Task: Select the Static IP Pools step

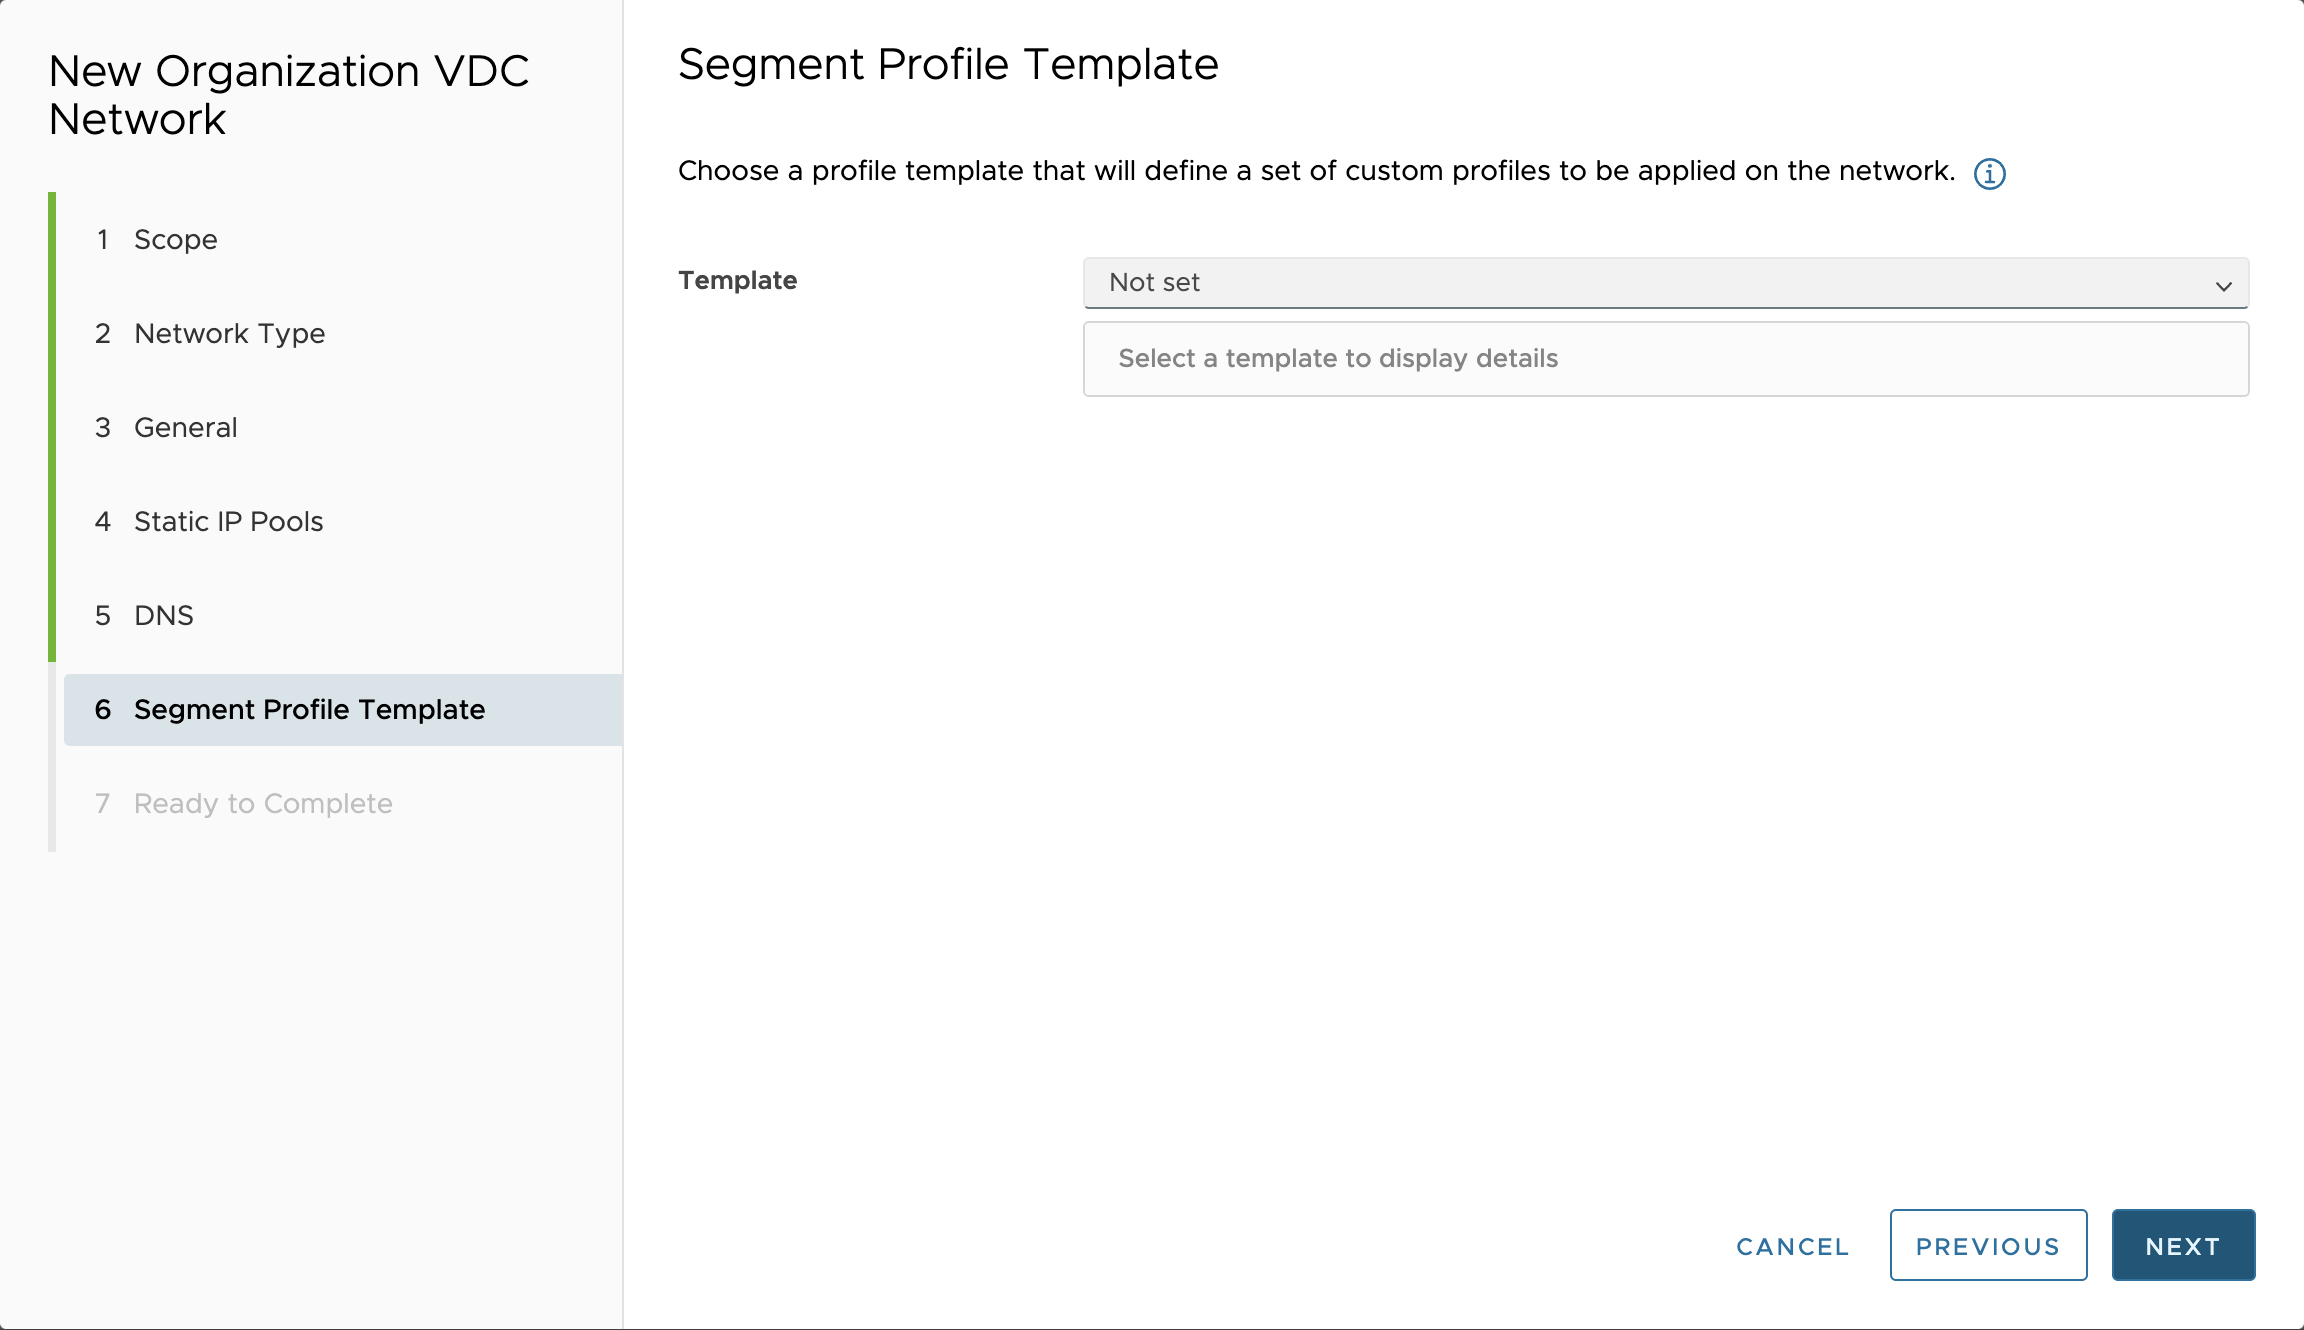Action: click(x=228, y=522)
